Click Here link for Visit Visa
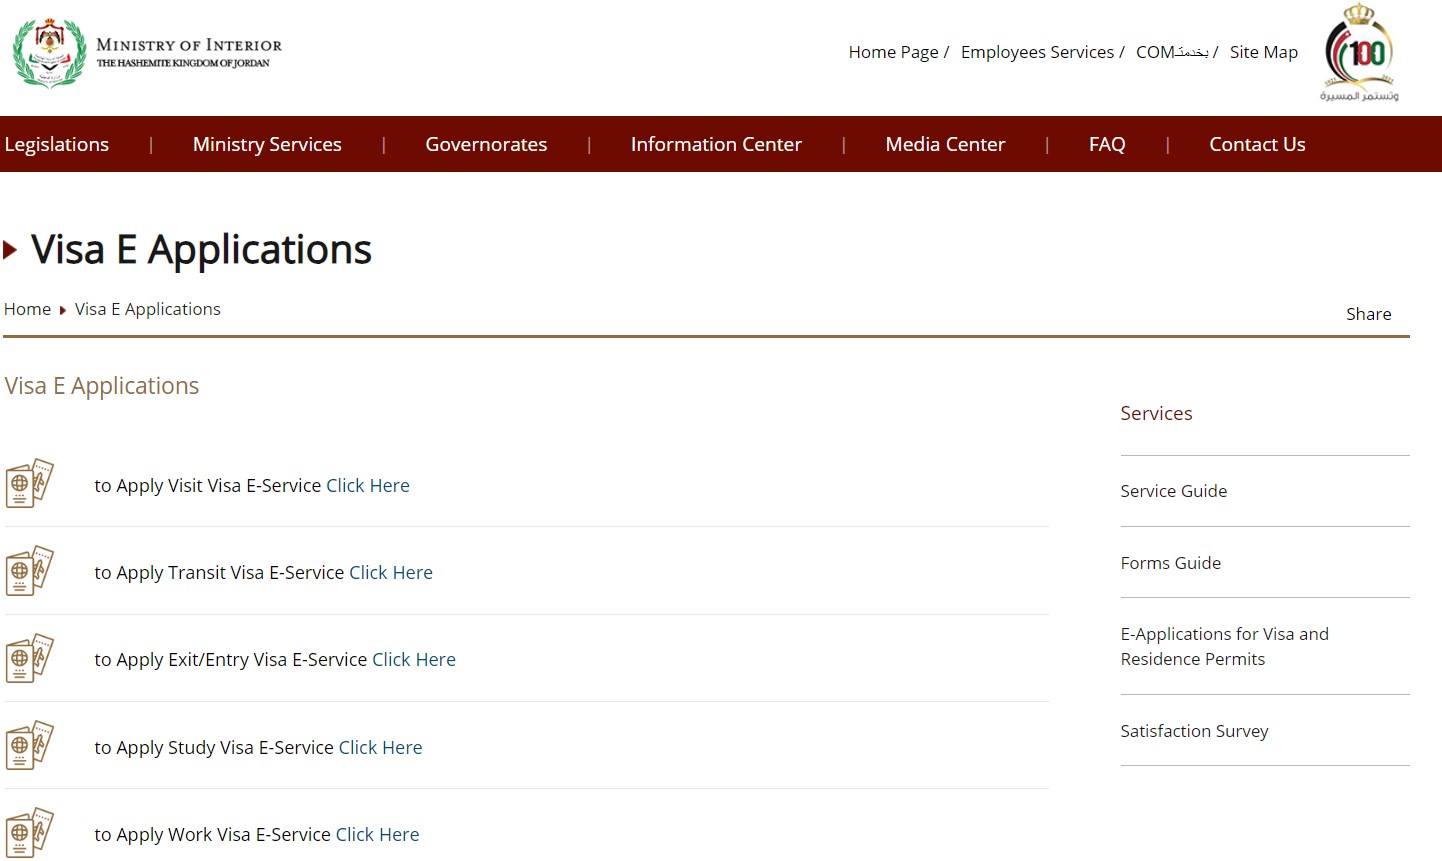1442x861 pixels. click(368, 486)
